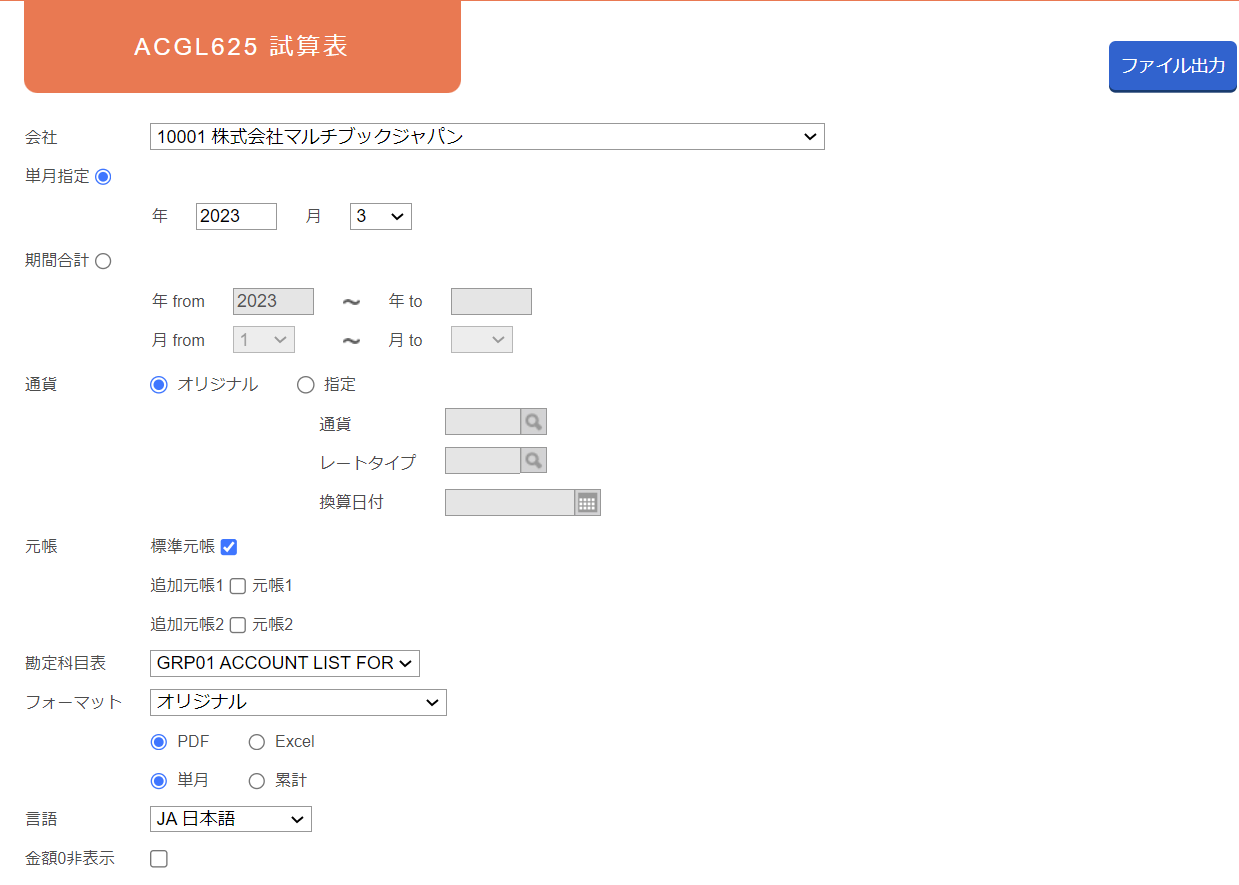Select the PDF radio button
The height and width of the screenshot is (885, 1239).
click(158, 742)
